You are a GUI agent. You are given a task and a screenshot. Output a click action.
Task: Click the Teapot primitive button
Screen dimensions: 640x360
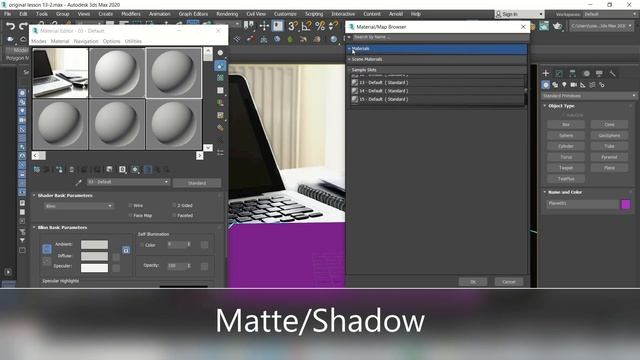(566, 168)
